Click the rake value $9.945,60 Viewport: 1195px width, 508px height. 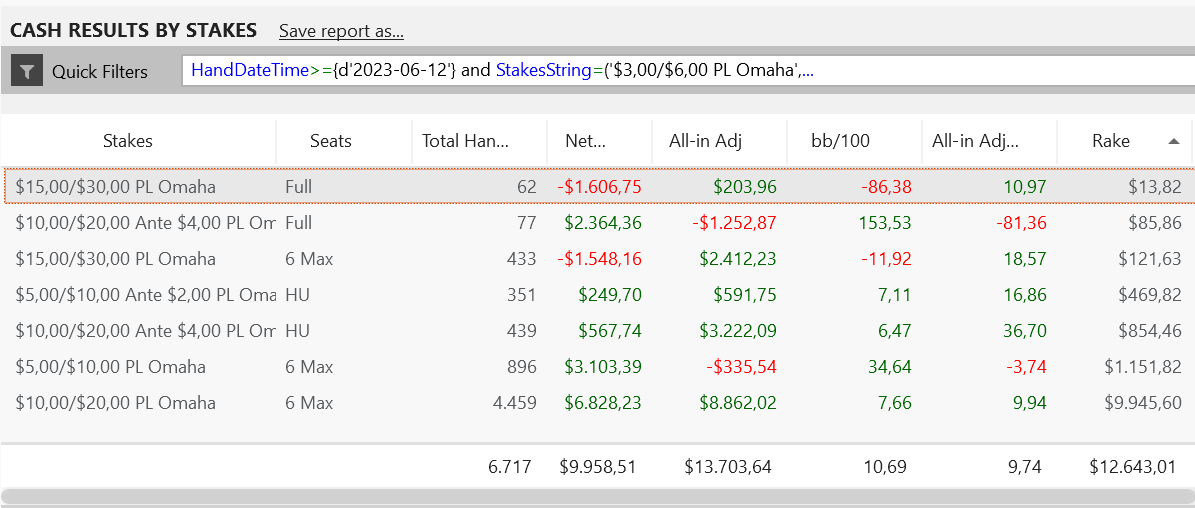[x=1144, y=403]
